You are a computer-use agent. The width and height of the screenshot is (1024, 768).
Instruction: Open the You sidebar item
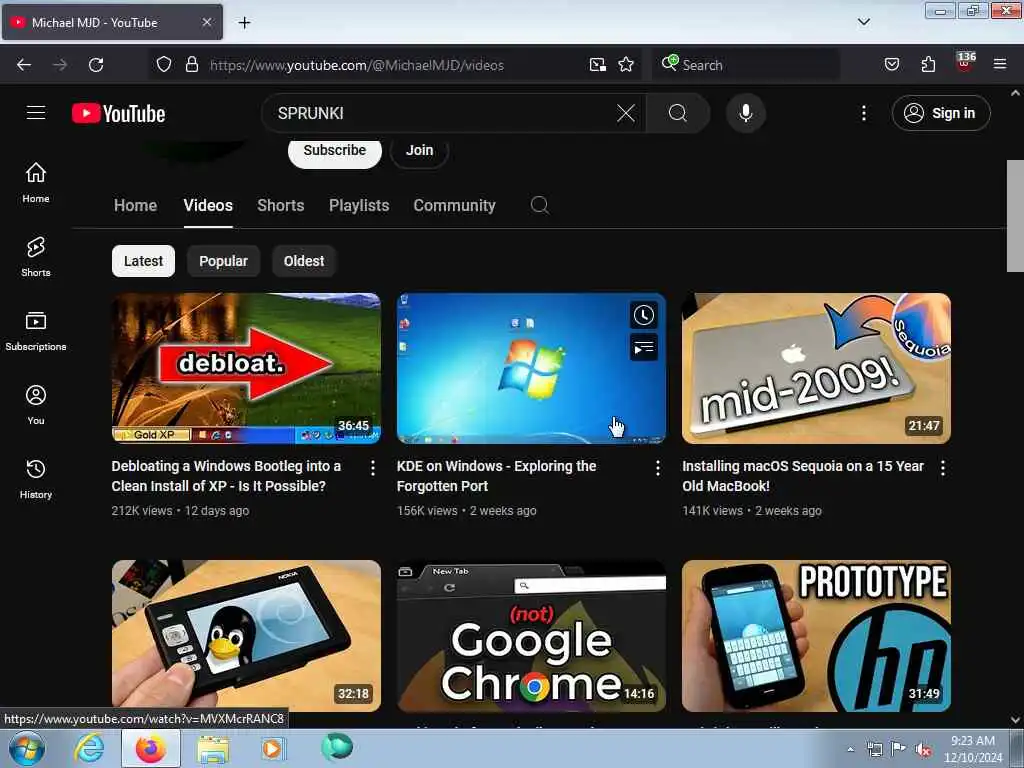[x=36, y=405]
